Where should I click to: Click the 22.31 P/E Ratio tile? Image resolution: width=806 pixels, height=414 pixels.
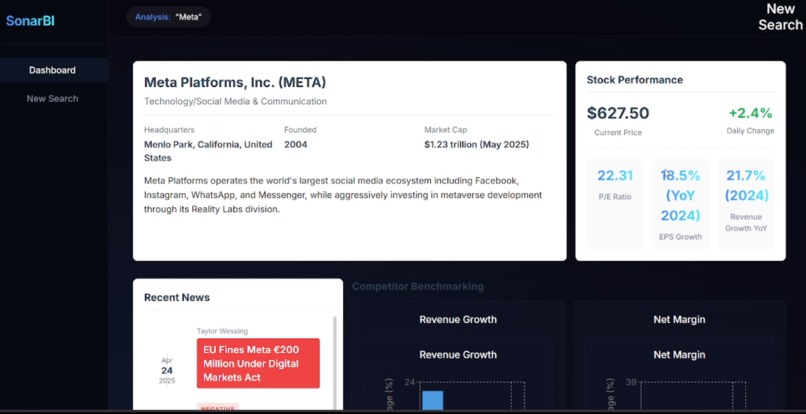615,204
